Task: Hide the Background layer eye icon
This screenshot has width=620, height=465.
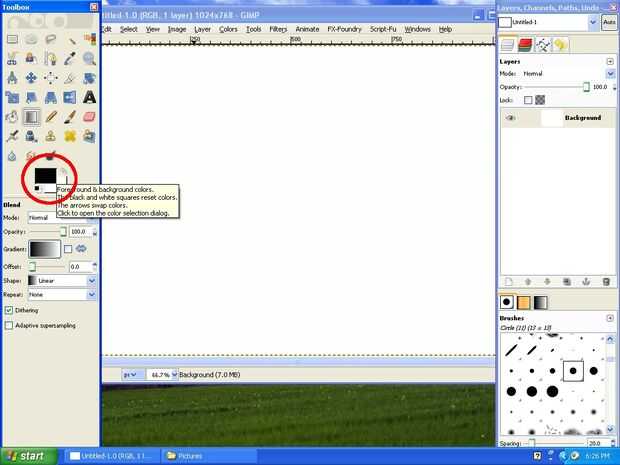Action: [x=510, y=118]
